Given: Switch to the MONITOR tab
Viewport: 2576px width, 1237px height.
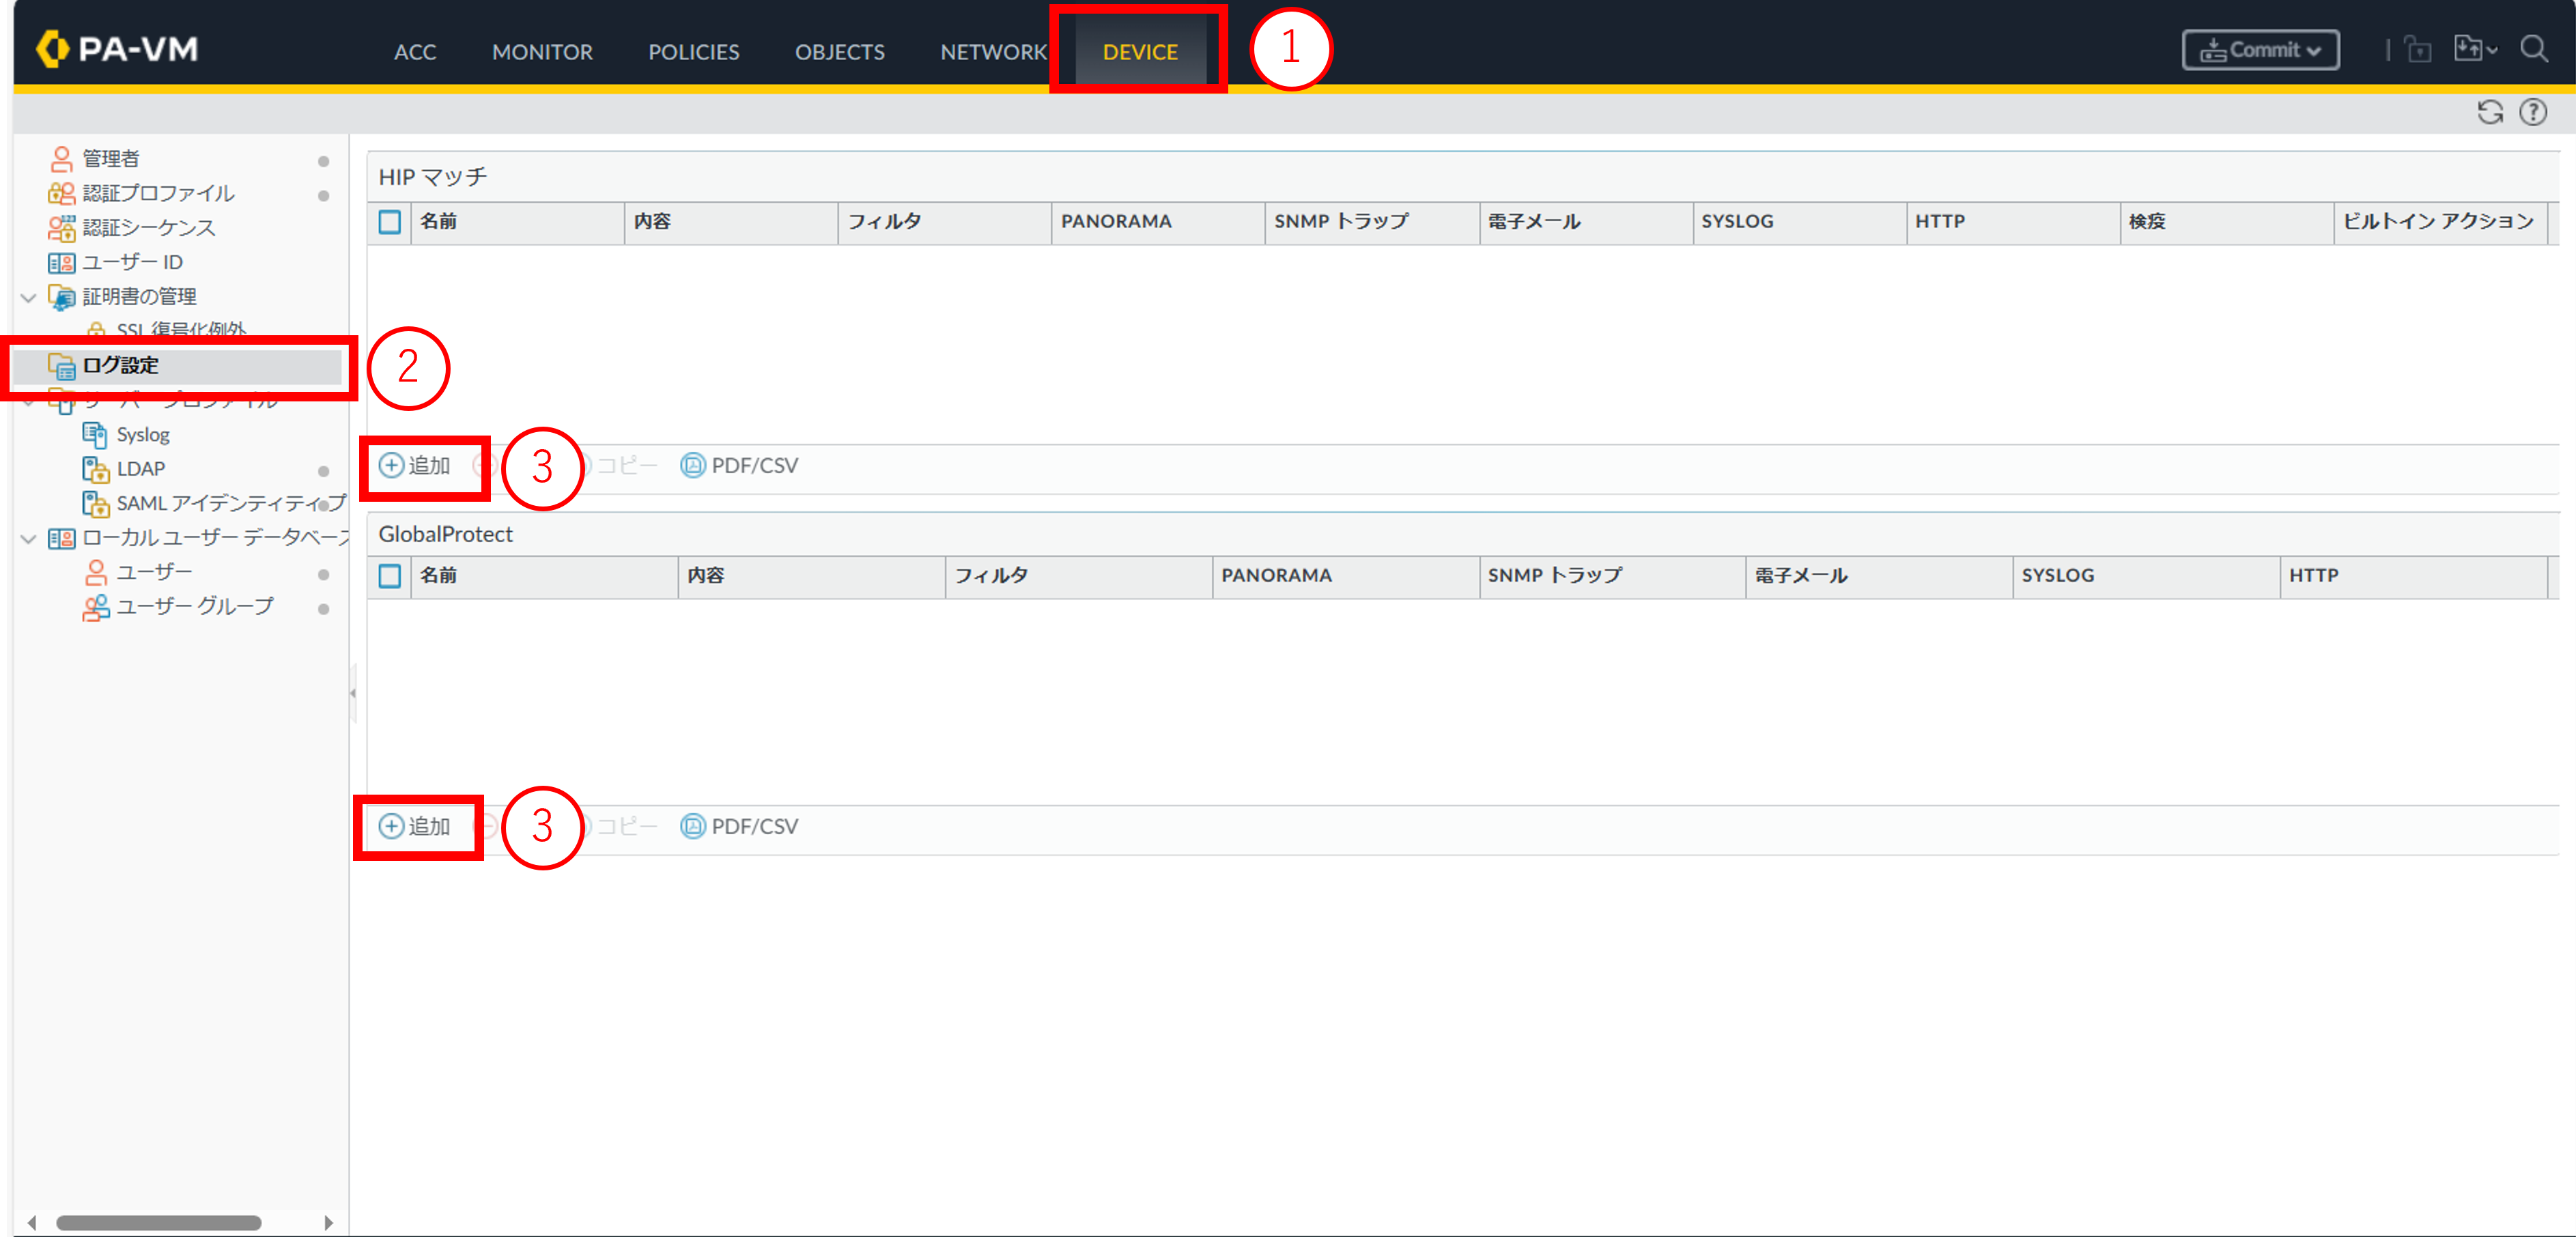Looking at the screenshot, I should click(x=542, y=52).
